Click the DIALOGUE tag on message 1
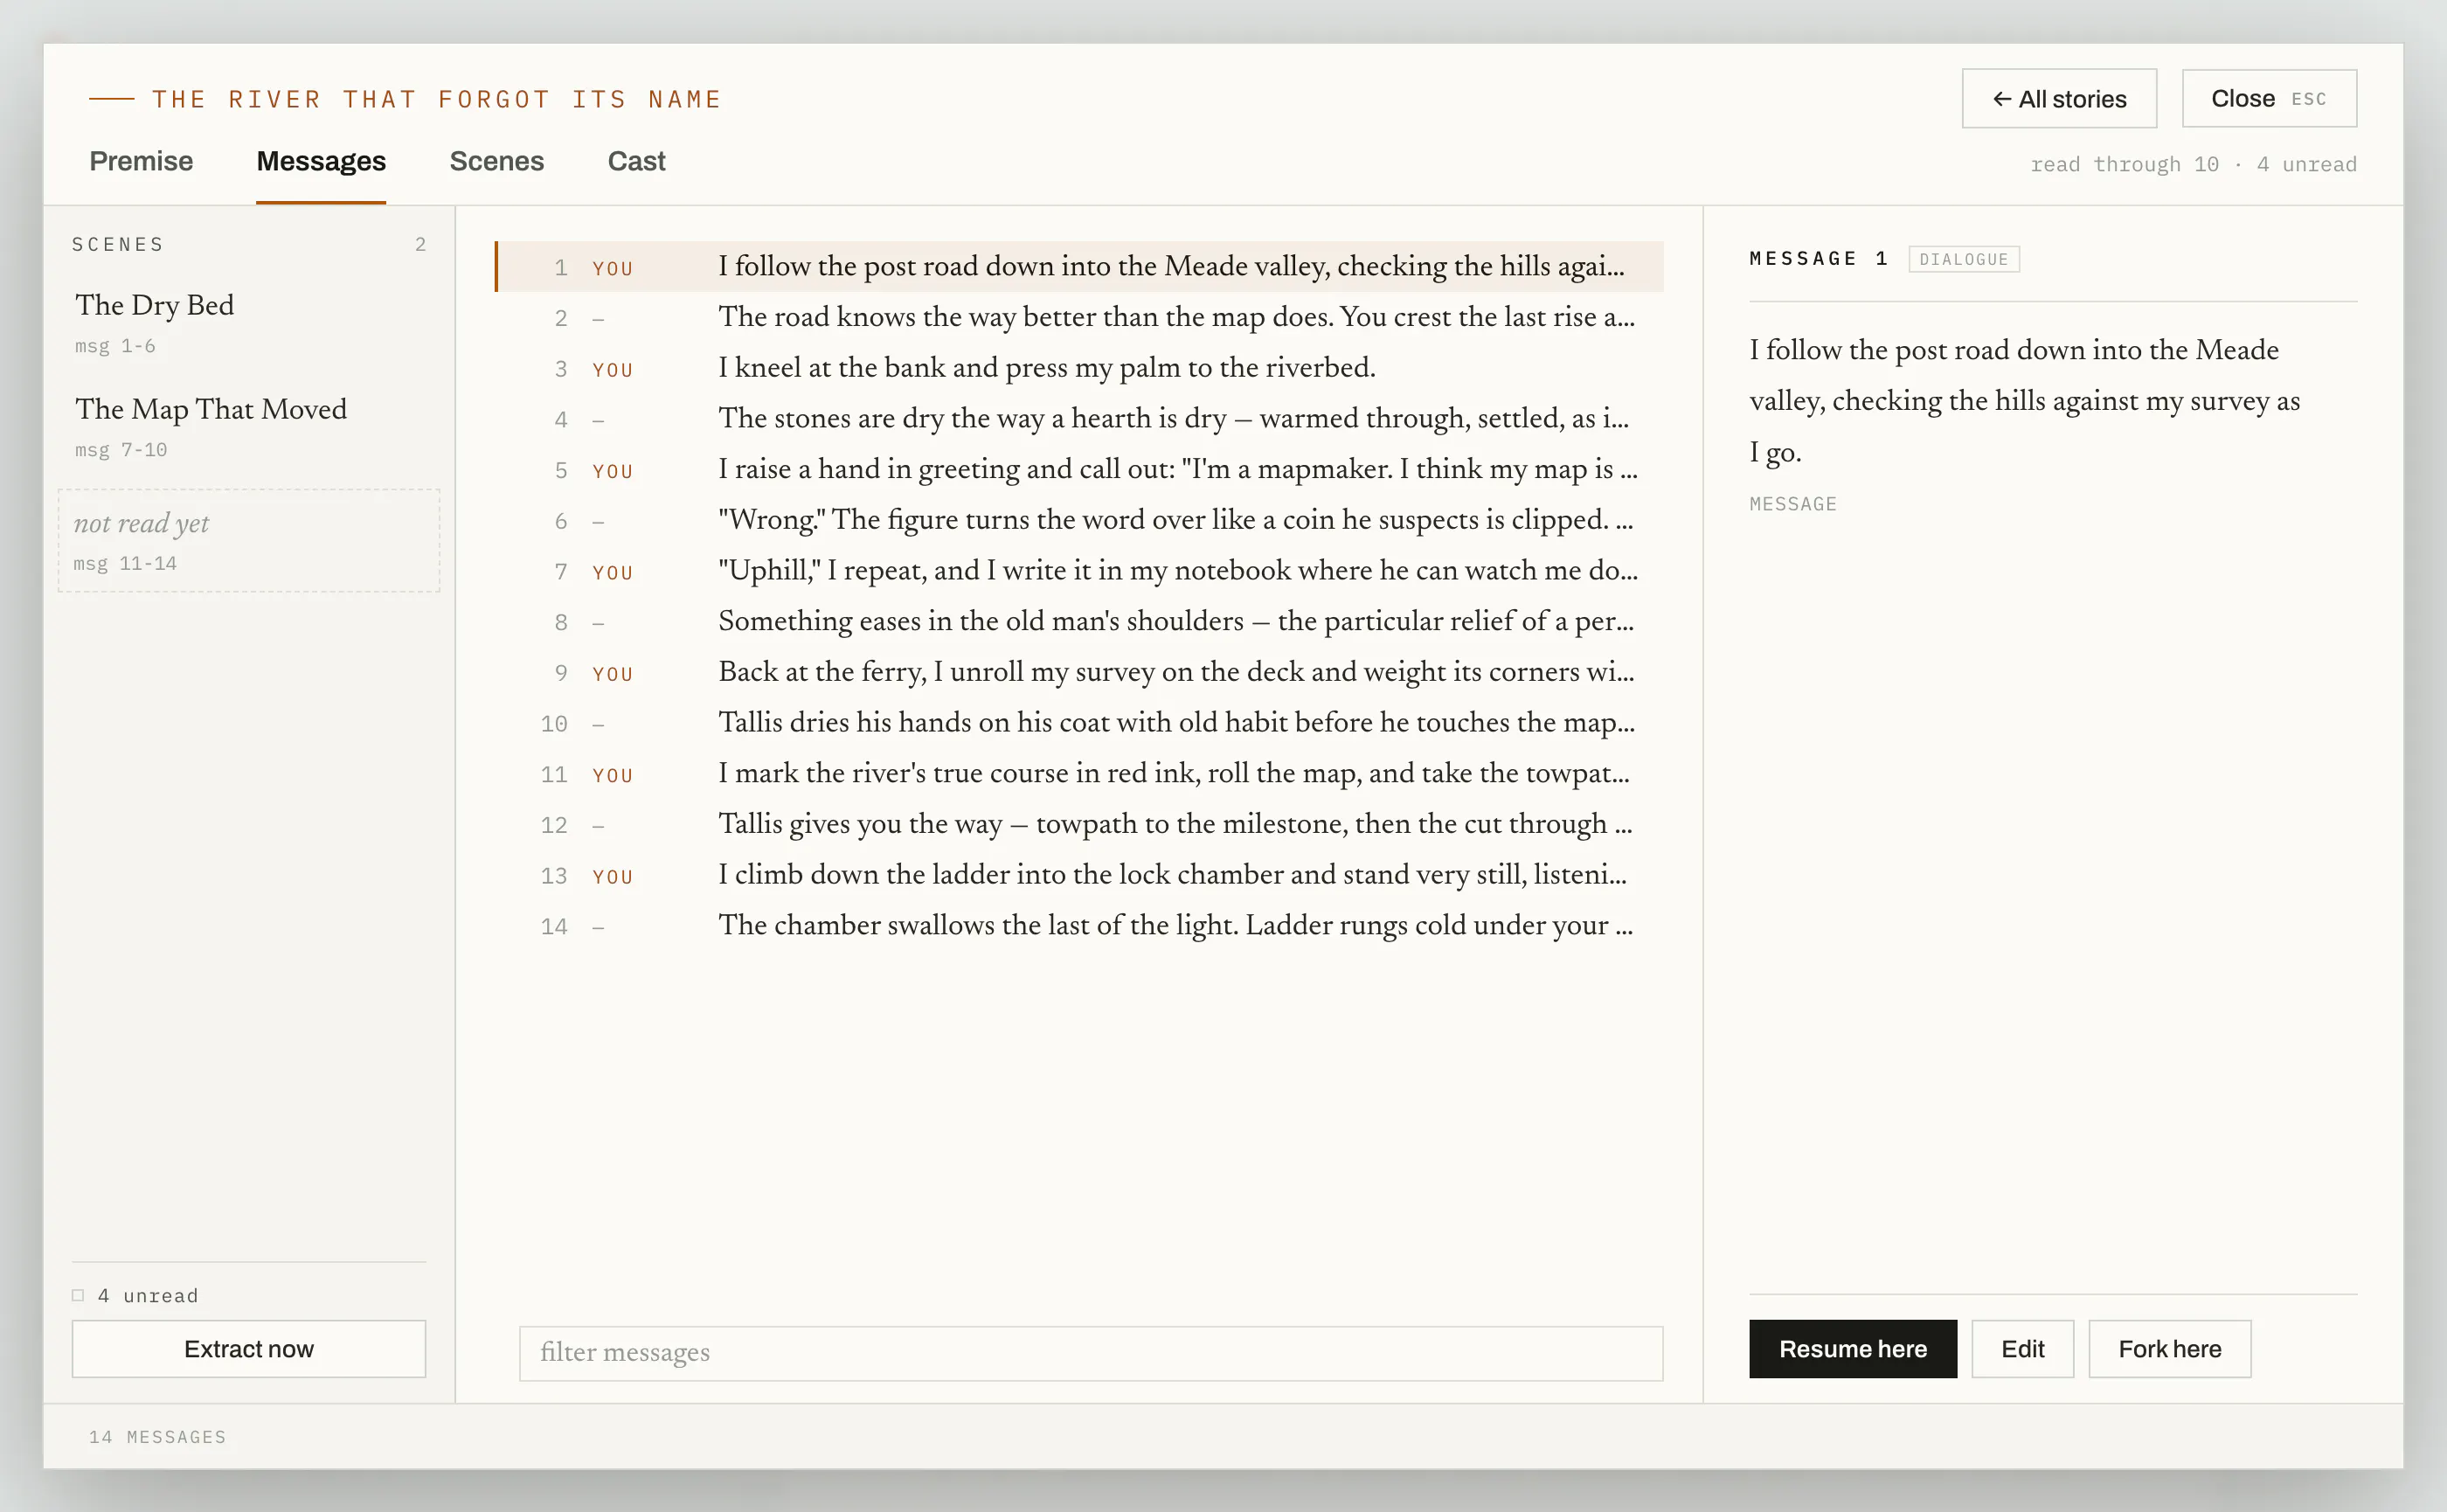Viewport: 2447px width, 1512px height. point(1964,259)
